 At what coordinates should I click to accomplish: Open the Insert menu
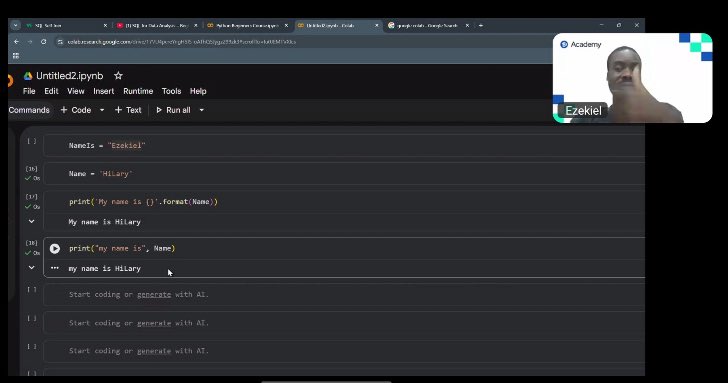[x=104, y=91]
